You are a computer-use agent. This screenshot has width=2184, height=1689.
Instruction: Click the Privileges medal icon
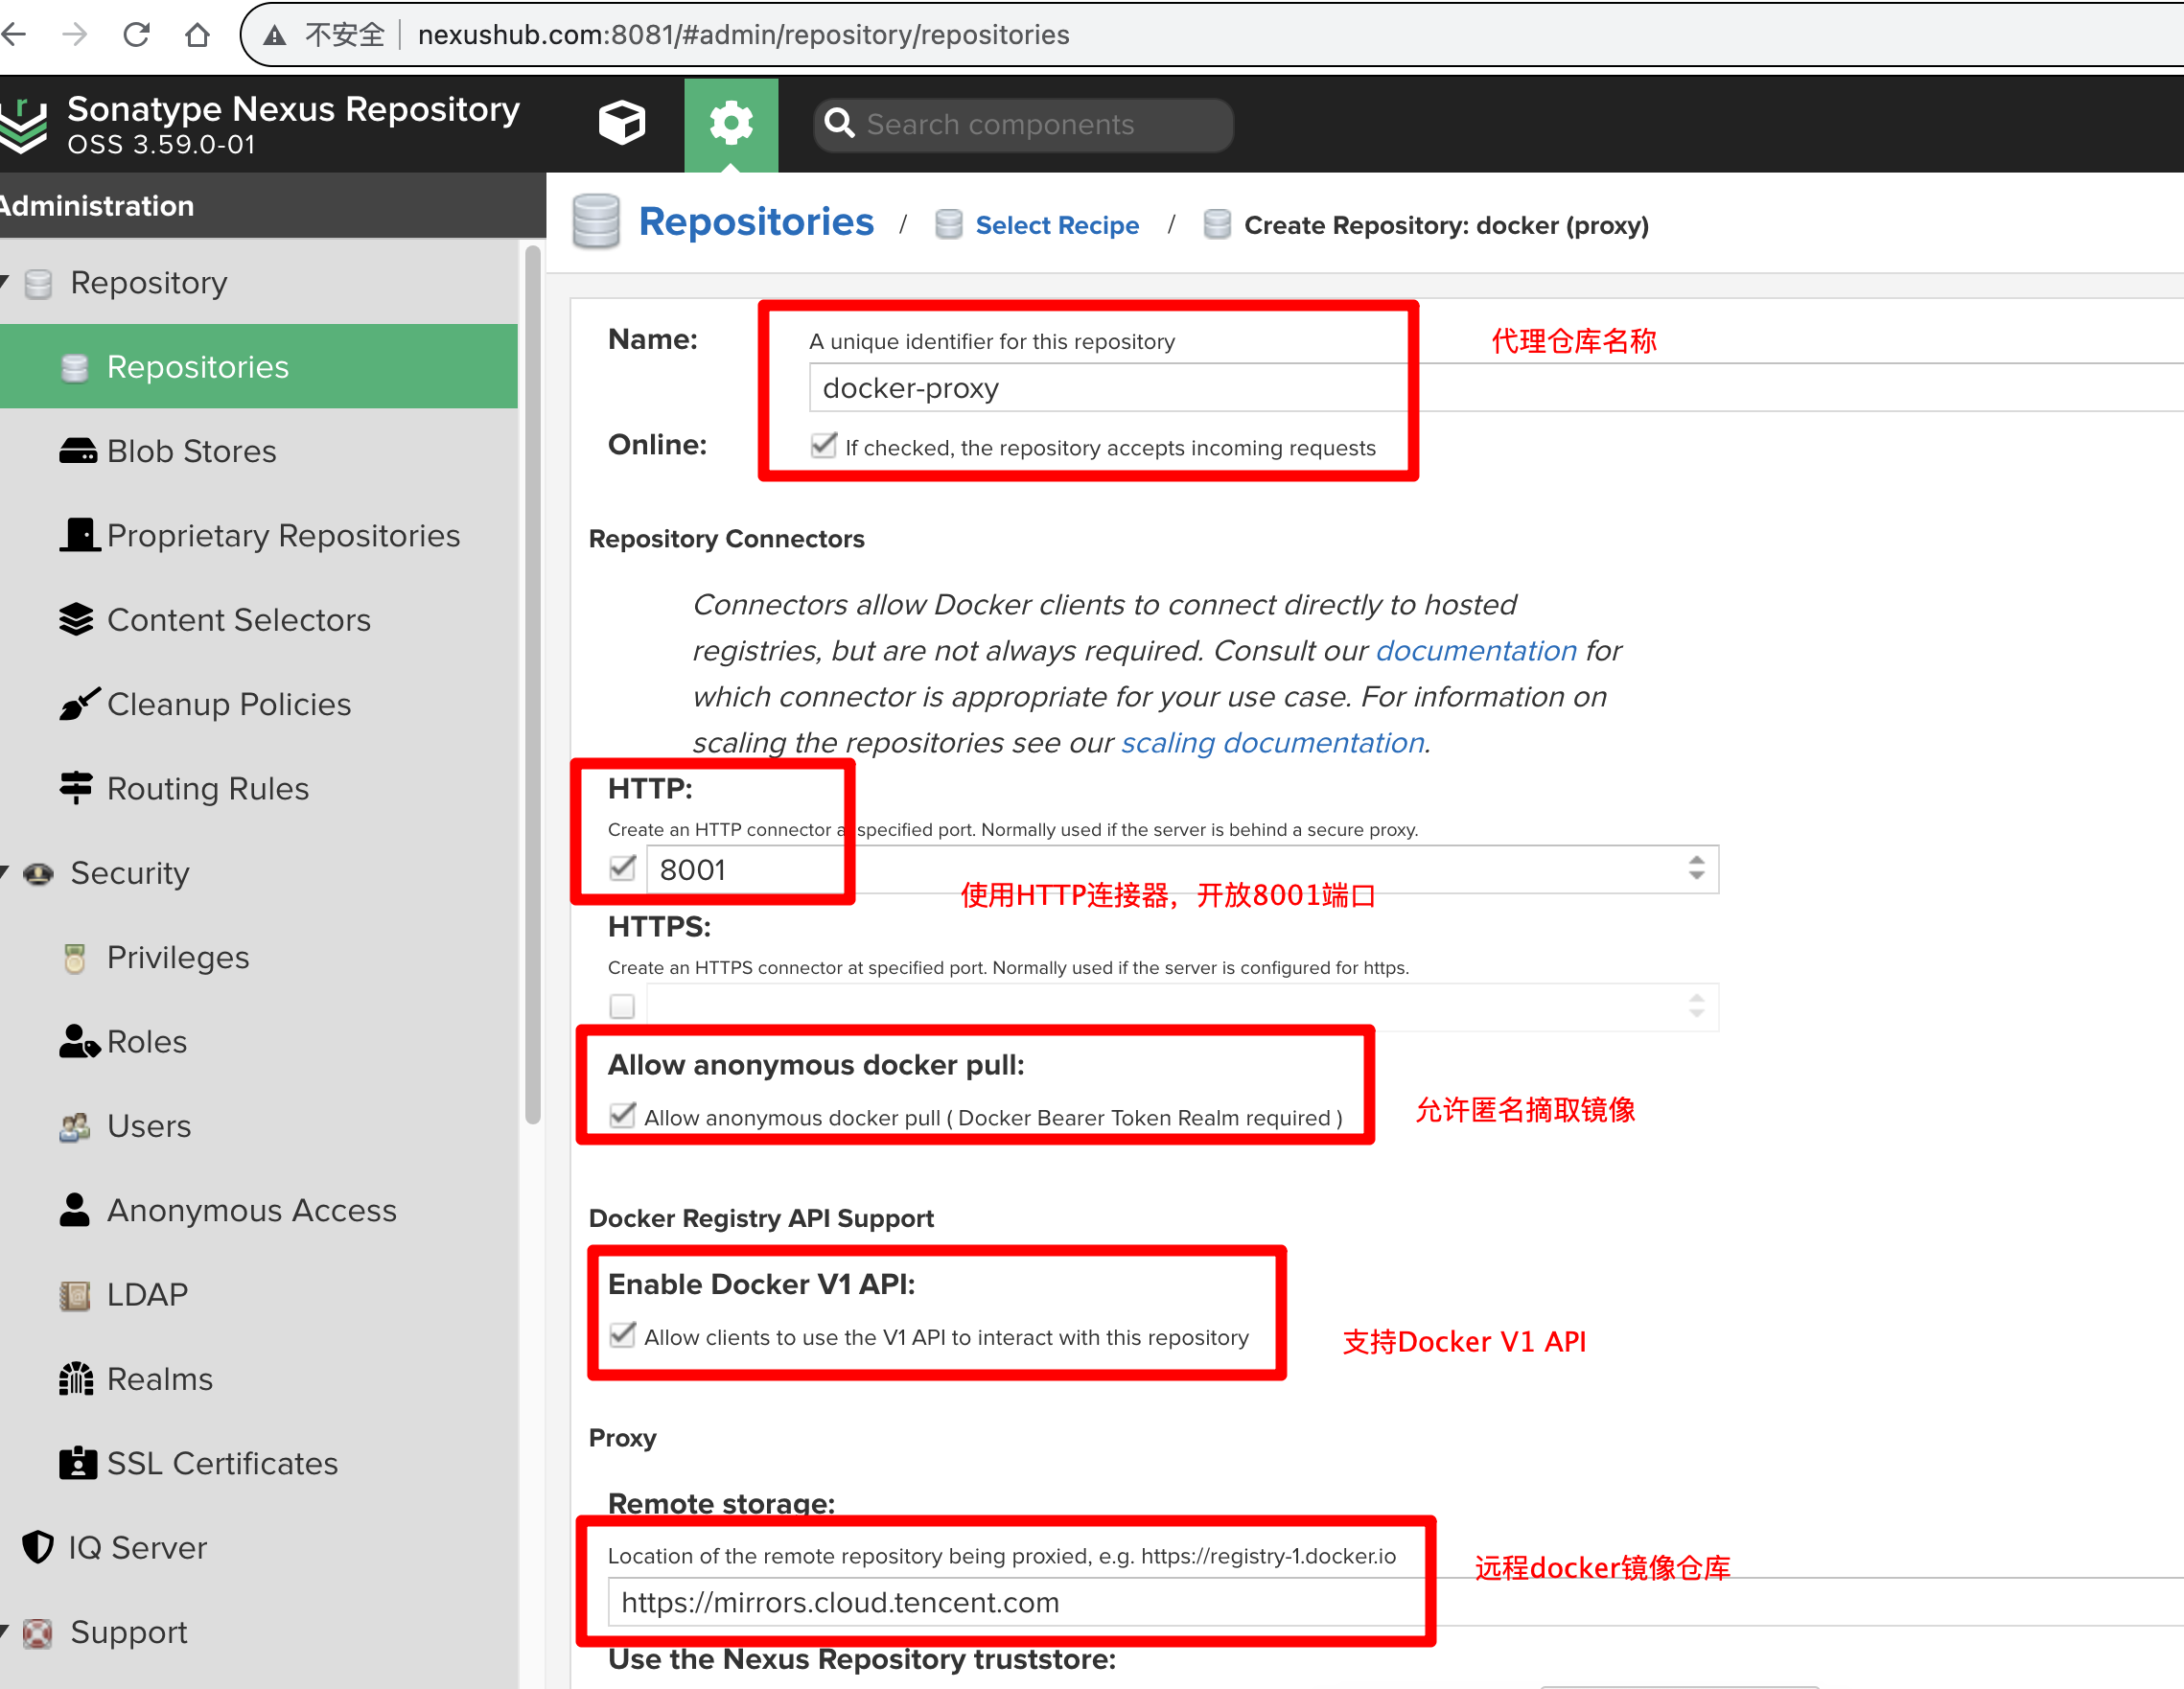pyautogui.click(x=75, y=958)
